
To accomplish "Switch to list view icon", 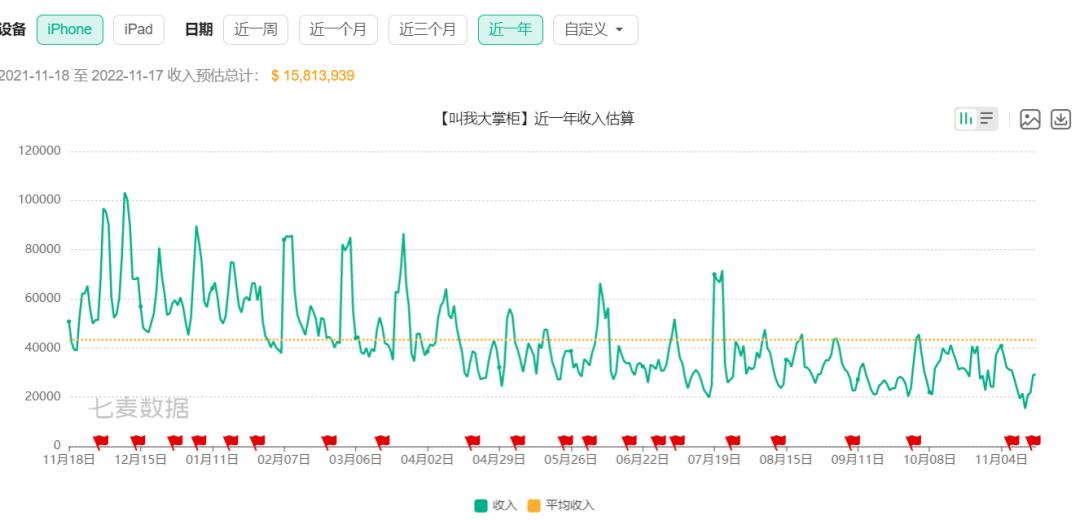I will (x=987, y=119).
